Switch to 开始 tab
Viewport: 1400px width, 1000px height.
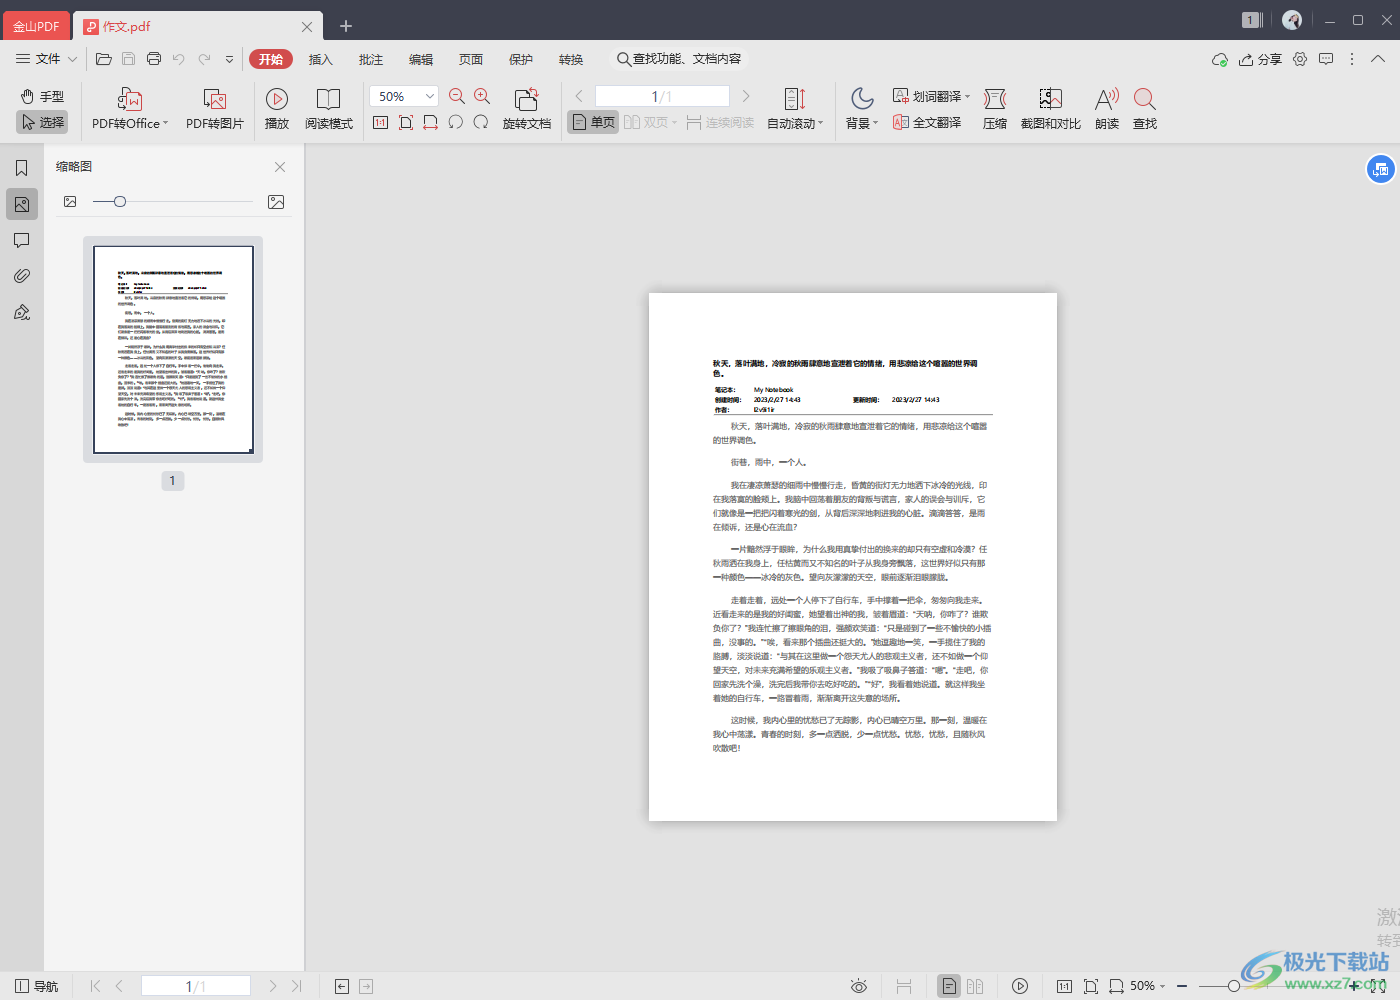tap(271, 59)
